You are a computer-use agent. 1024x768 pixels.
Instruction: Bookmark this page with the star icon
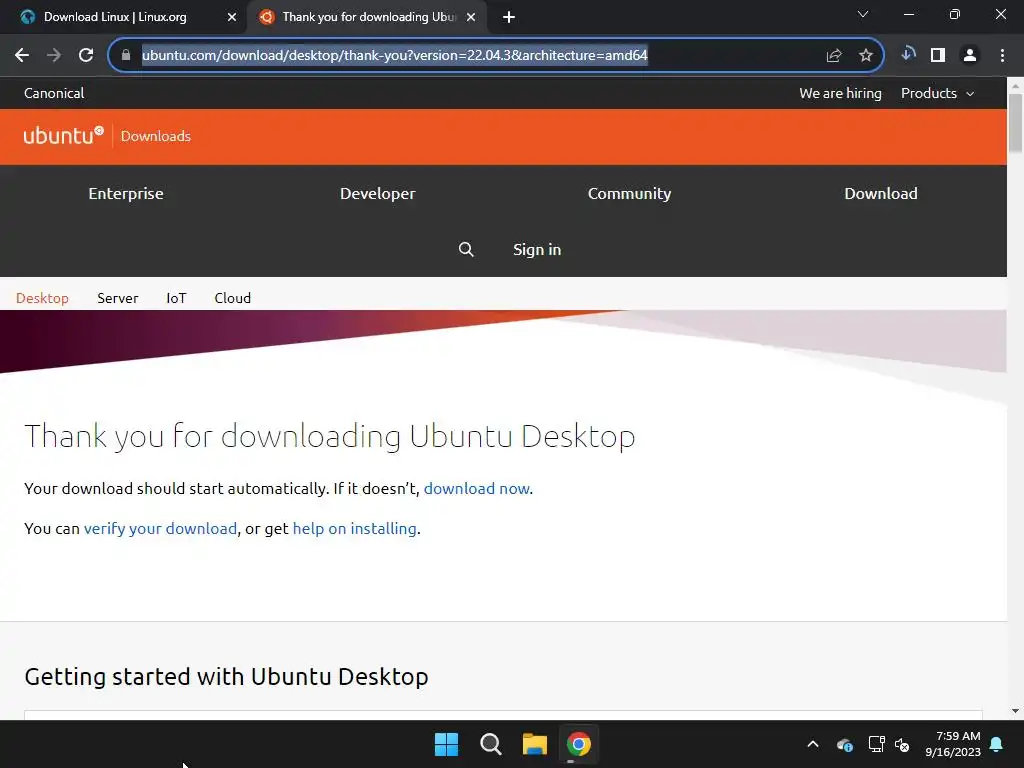point(866,56)
